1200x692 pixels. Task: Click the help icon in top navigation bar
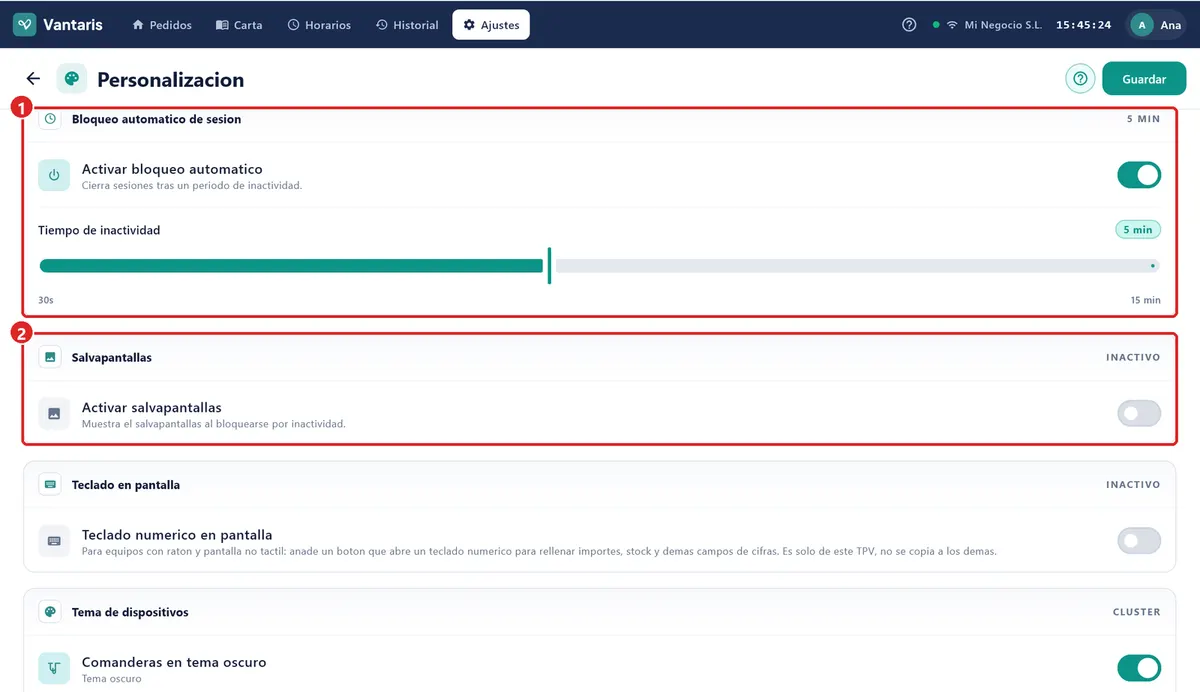pos(909,25)
